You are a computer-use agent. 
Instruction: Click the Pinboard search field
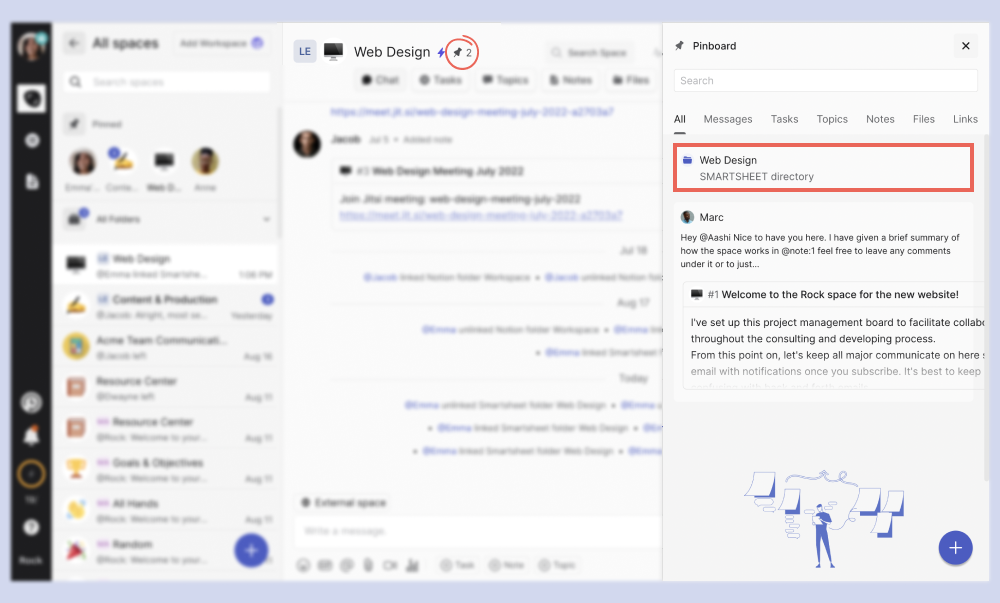(x=825, y=81)
